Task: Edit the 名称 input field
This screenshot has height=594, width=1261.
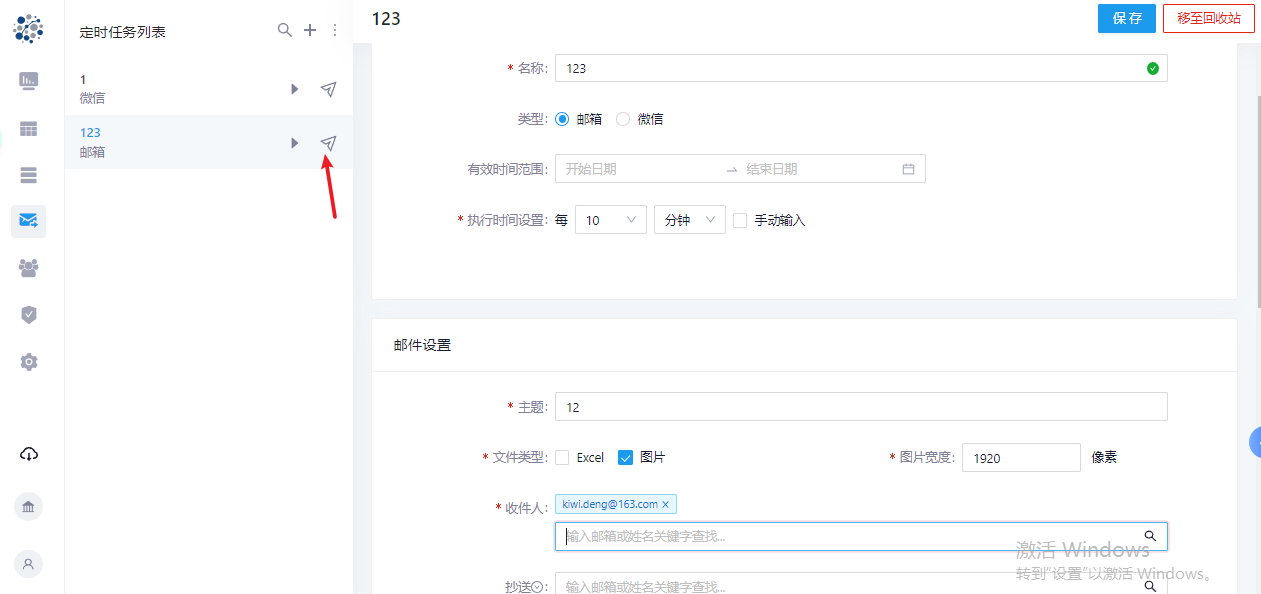Action: coord(861,68)
